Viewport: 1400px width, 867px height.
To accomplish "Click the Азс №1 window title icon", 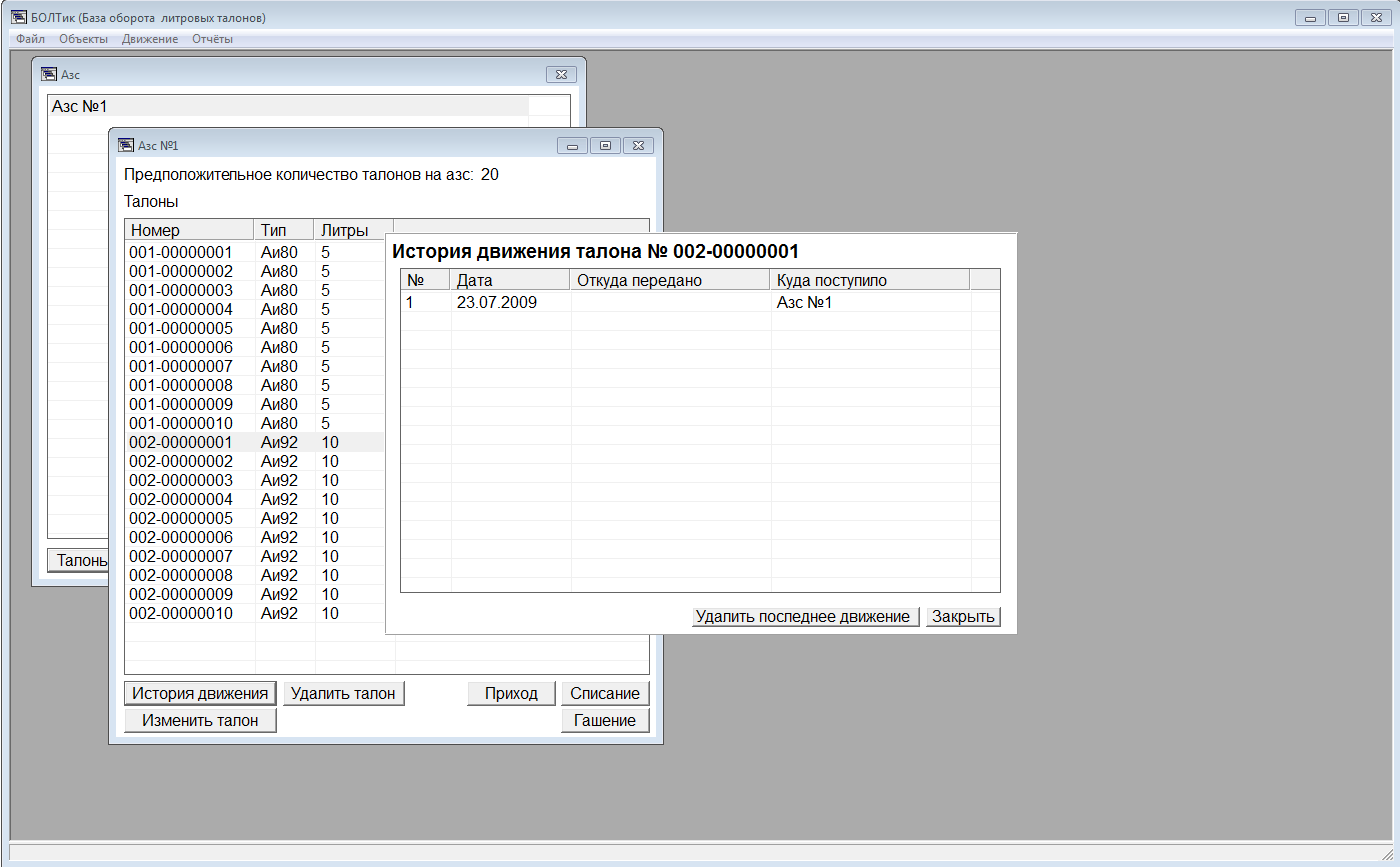I will [x=125, y=145].
